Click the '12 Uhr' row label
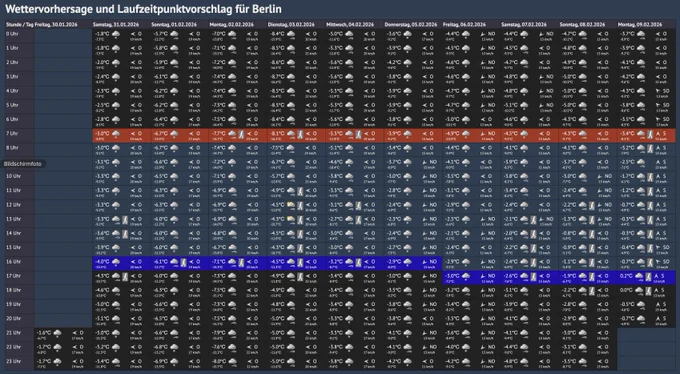The image size is (680, 374). click(13, 205)
